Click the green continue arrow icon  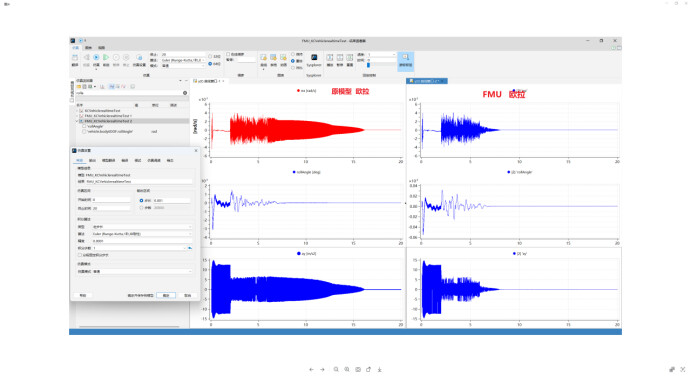coord(106,57)
